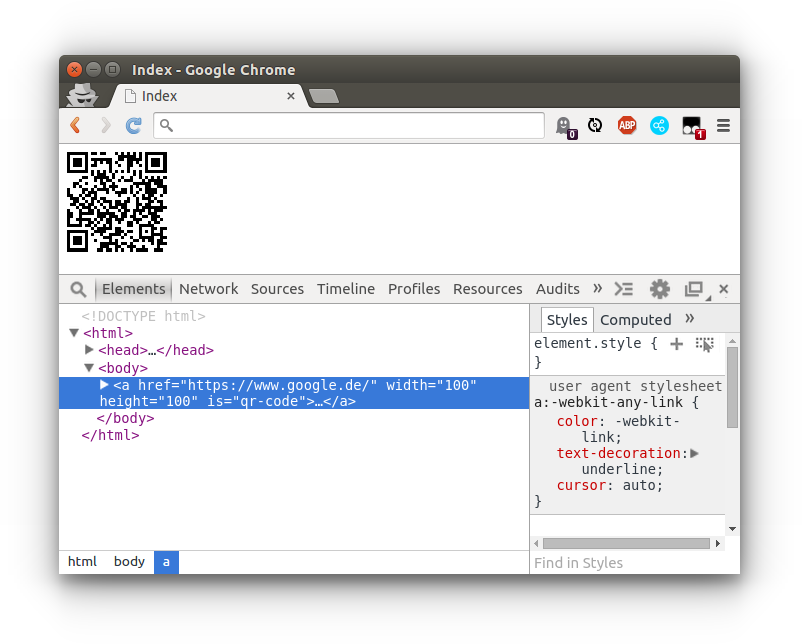Collapse the body node

point(89,368)
